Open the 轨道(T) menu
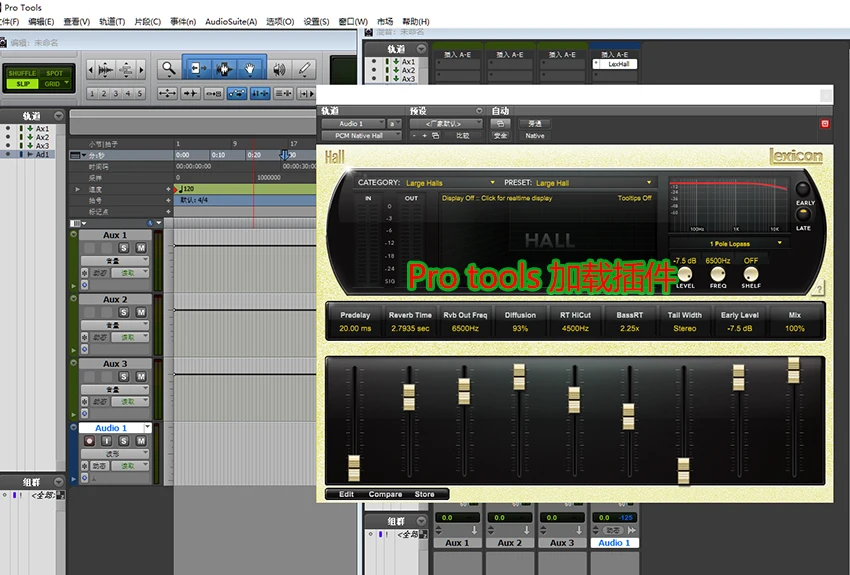Viewport: 850px width, 575px height. pyautogui.click(x=112, y=22)
